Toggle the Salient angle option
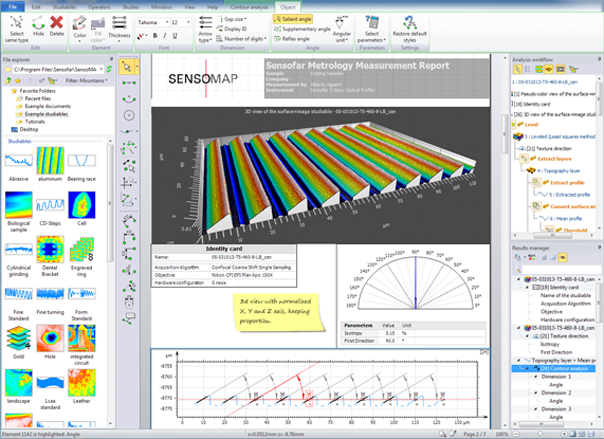This screenshot has width=604, height=439. pos(293,19)
